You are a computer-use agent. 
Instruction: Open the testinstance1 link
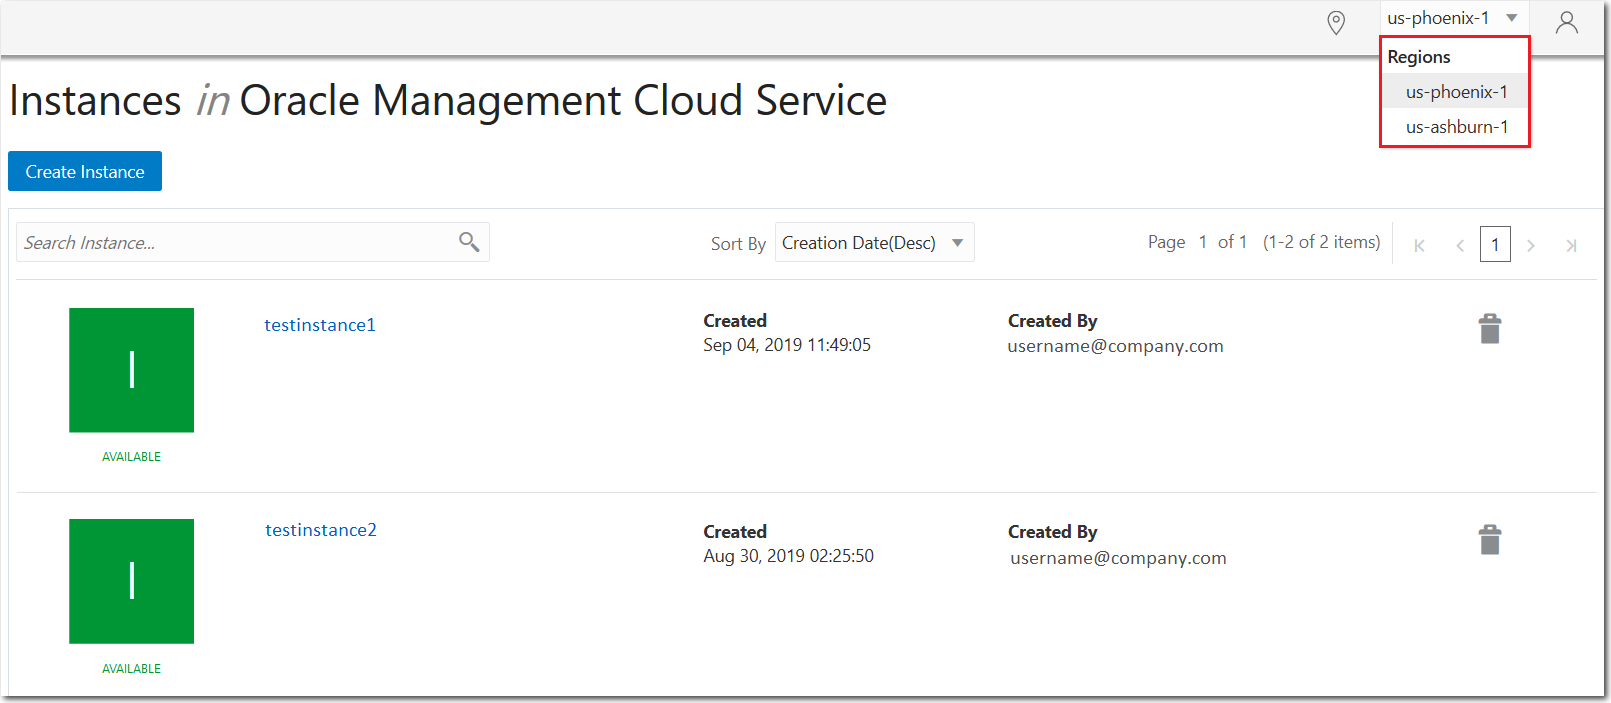[320, 325]
